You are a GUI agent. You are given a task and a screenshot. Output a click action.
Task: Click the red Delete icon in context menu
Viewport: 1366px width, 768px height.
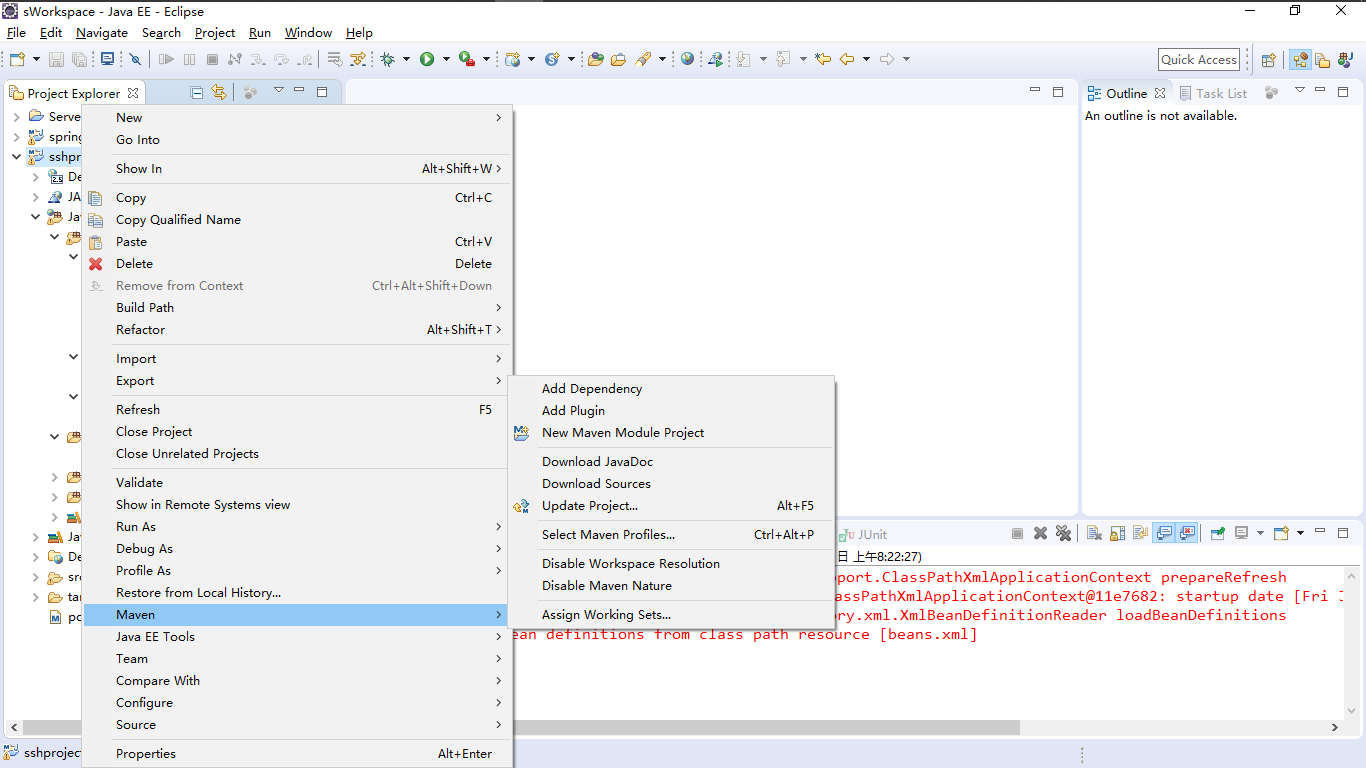click(x=96, y=264)
